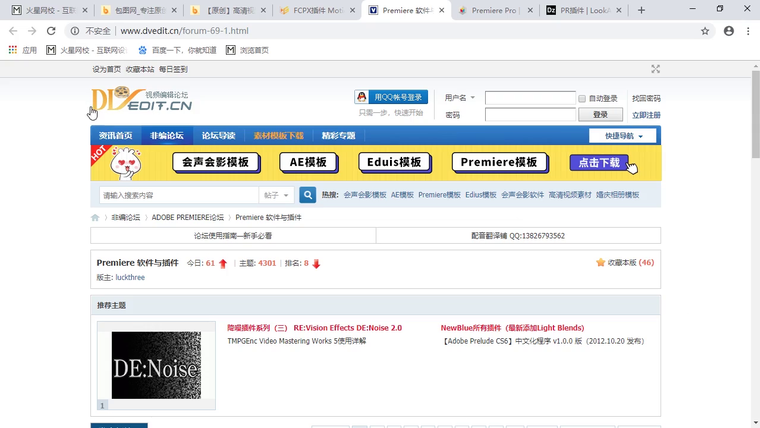This screenshot has height=428, width=760.
Task: Click the widescreen toggle icon
Action: [655, 69]
